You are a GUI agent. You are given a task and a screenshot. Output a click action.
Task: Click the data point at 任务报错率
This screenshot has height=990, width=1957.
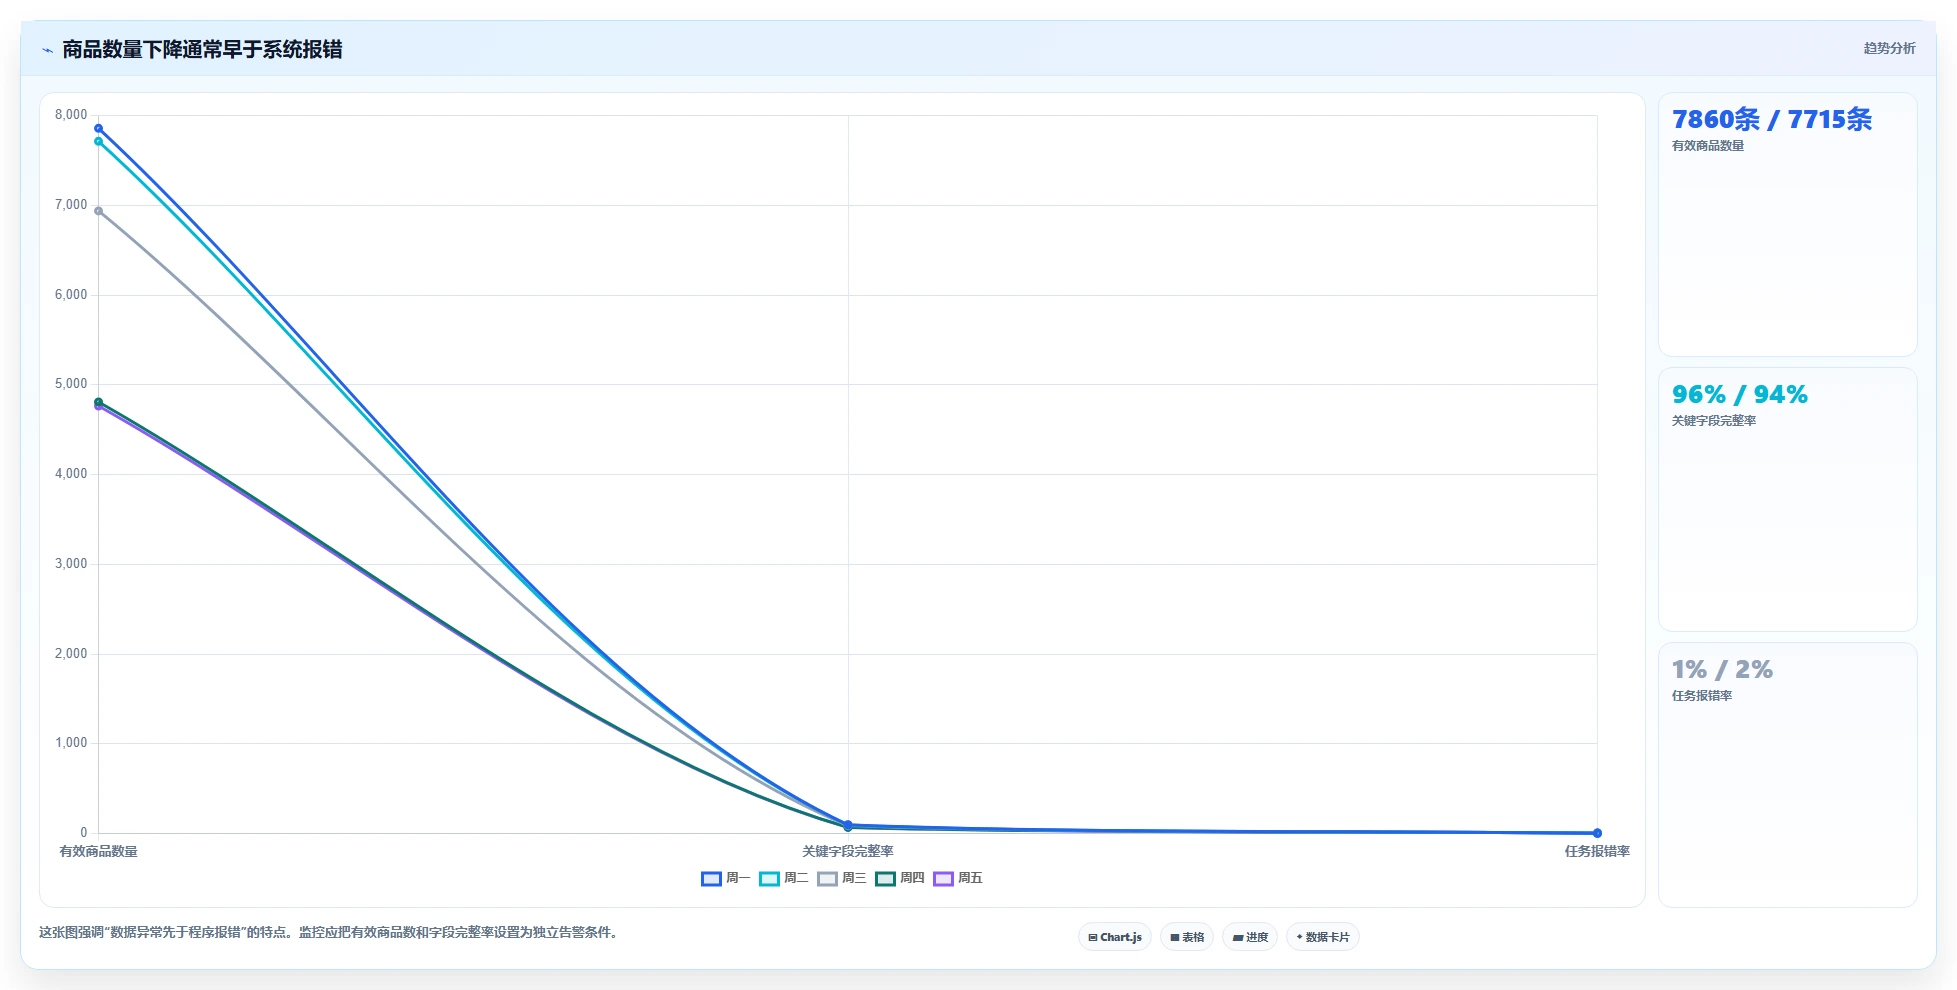click(x=1597, y=833)
